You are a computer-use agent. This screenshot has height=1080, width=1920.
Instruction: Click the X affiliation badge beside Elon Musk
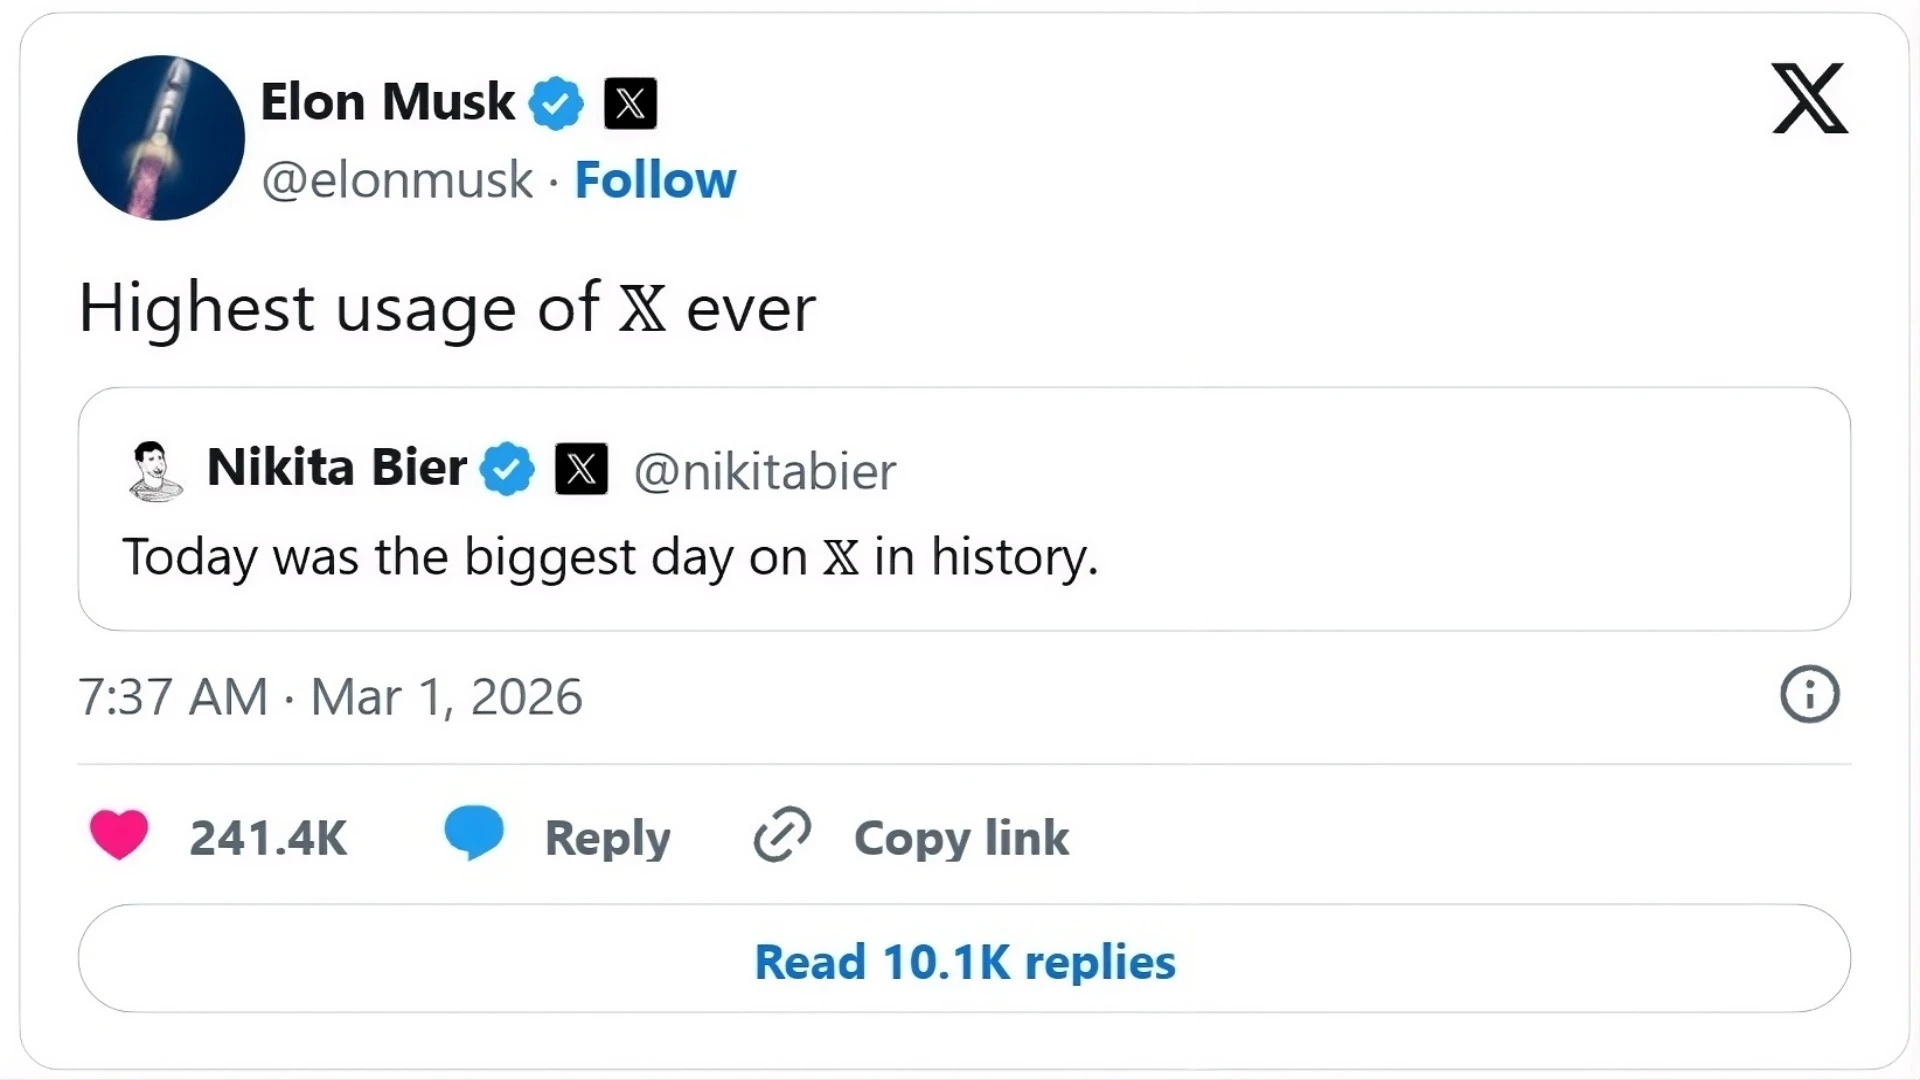click(630, 103)
